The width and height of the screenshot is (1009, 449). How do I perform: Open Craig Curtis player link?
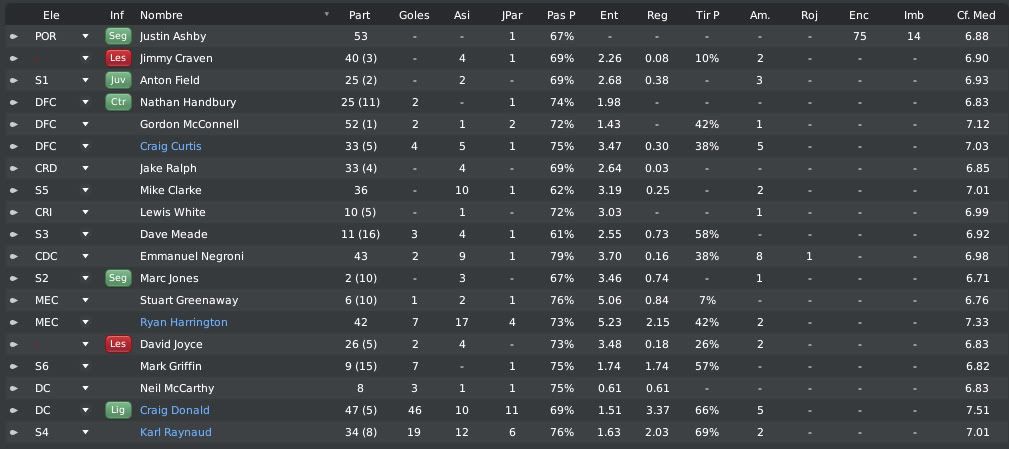tap(171, 147)
